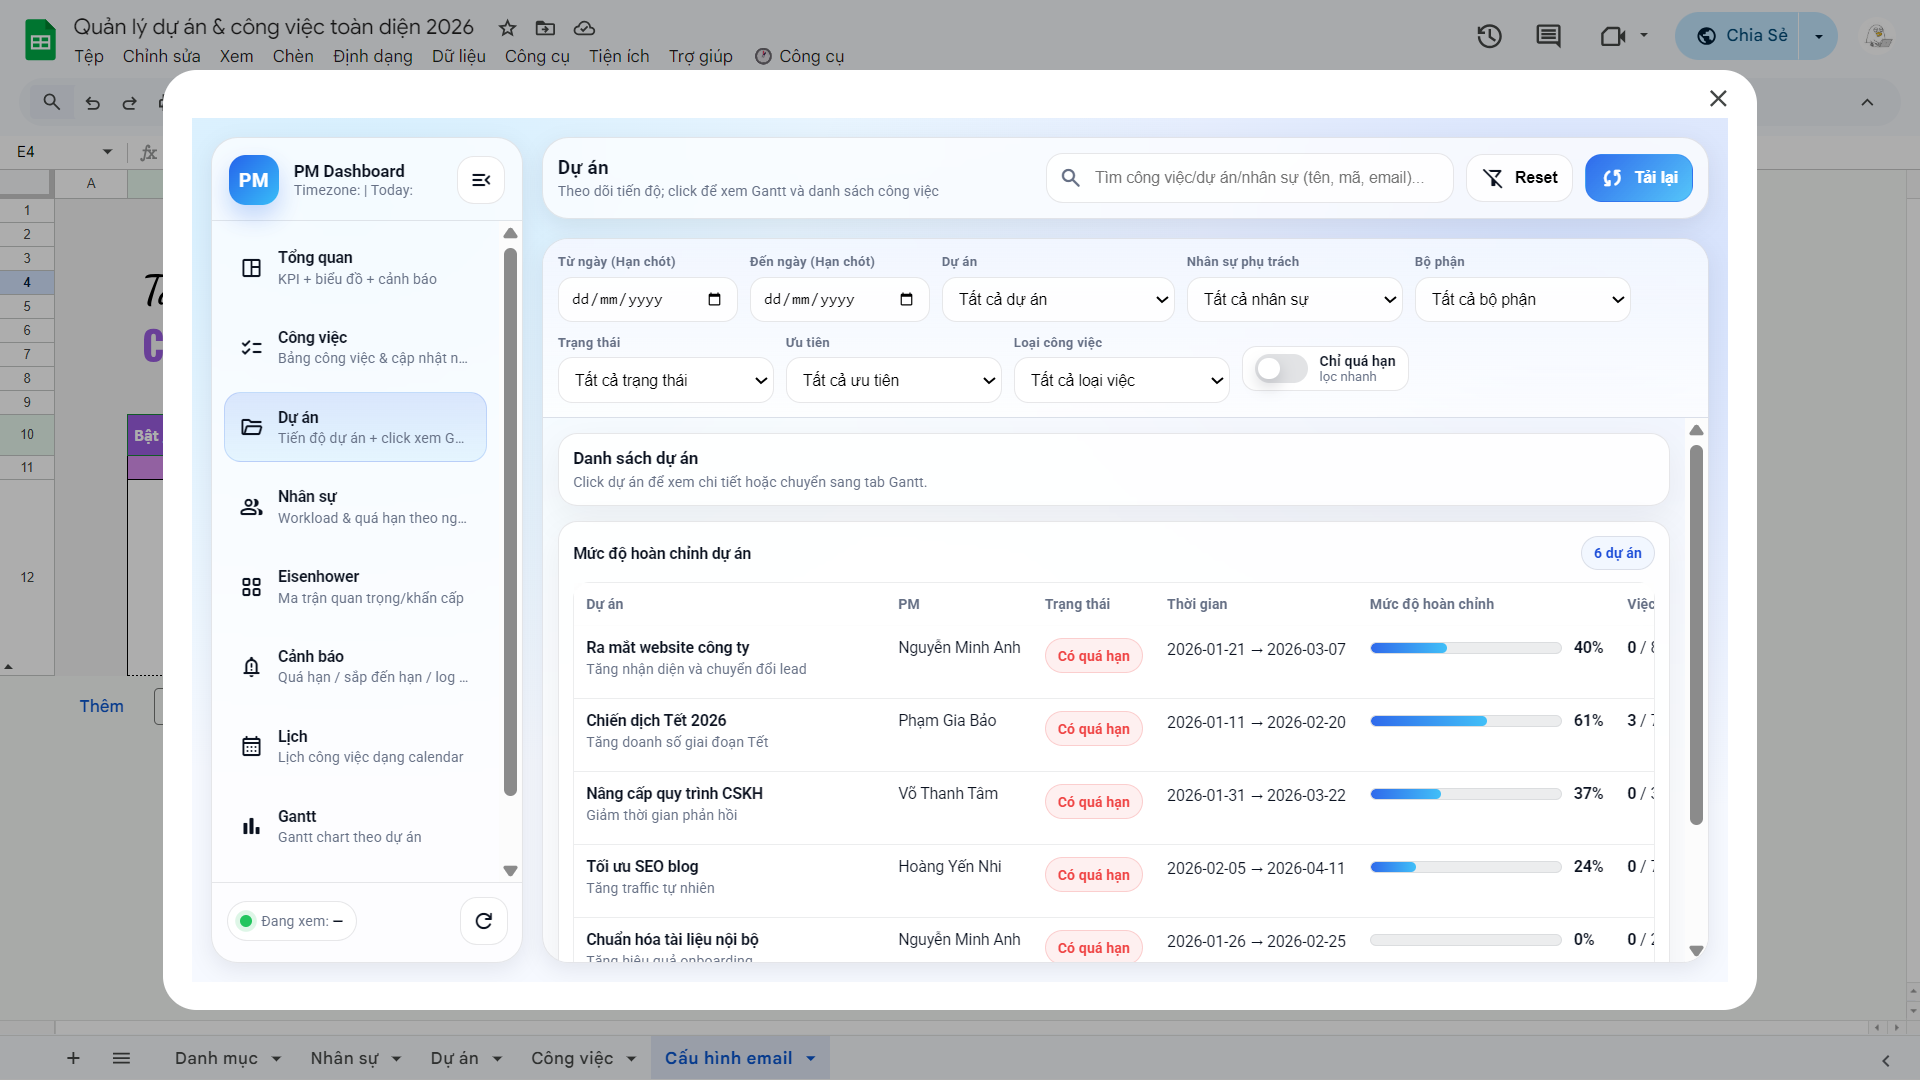This screenshot has height=1080, width=1920.
Task: Open the Nhân sự people sidebar item
Action: [355, 507]
